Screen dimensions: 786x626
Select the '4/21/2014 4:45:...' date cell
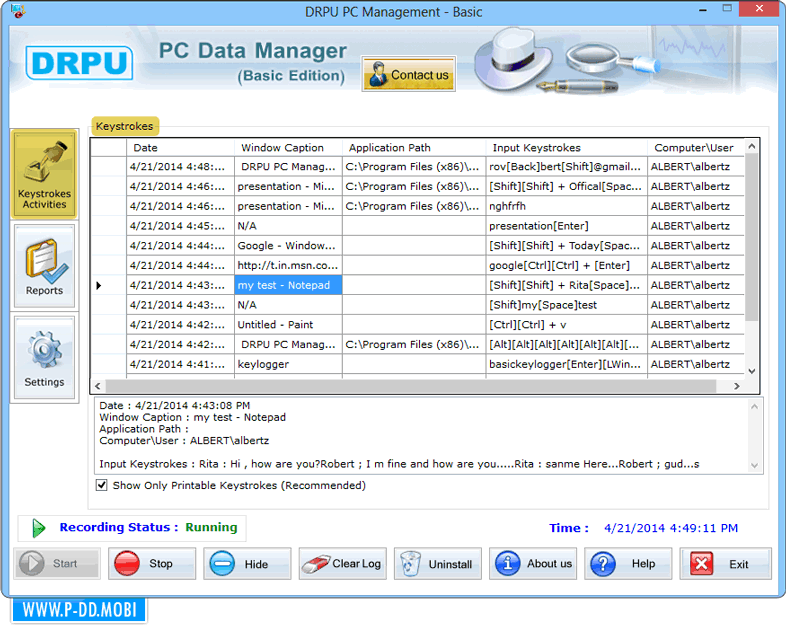(x=180, y=226)
